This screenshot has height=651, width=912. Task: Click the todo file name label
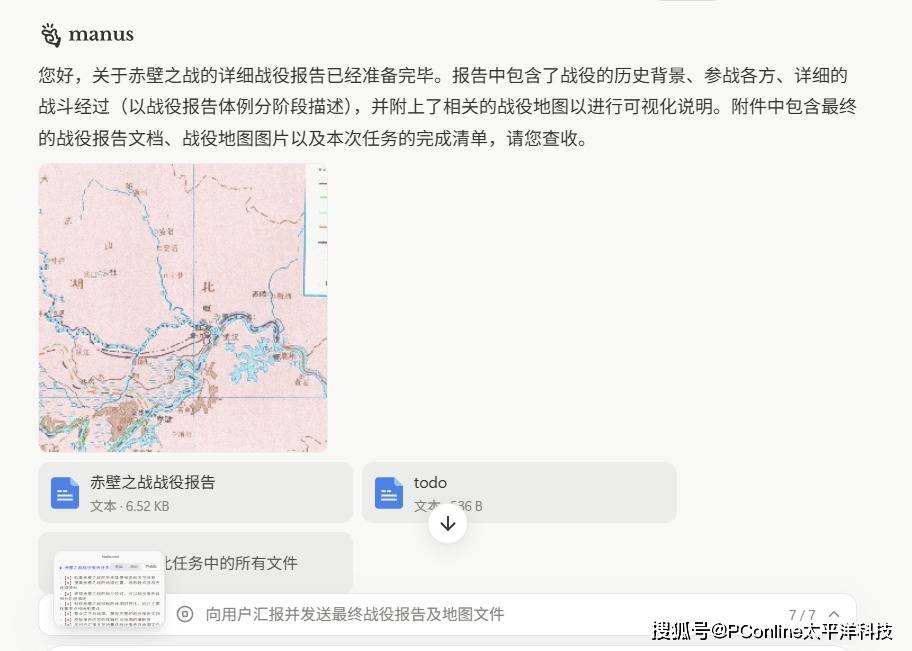(x=430, y=482)
